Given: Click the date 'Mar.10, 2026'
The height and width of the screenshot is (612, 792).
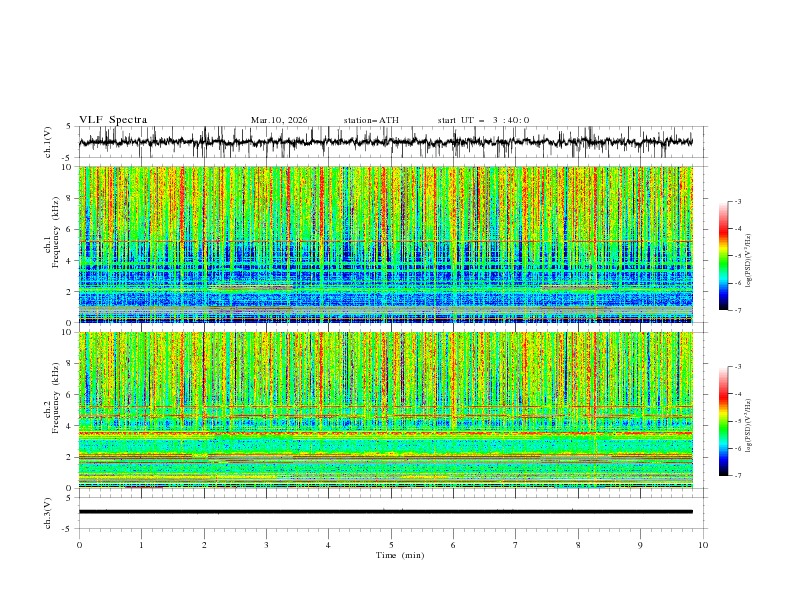Looking at the screenshot, I should (x=279, y=120).
